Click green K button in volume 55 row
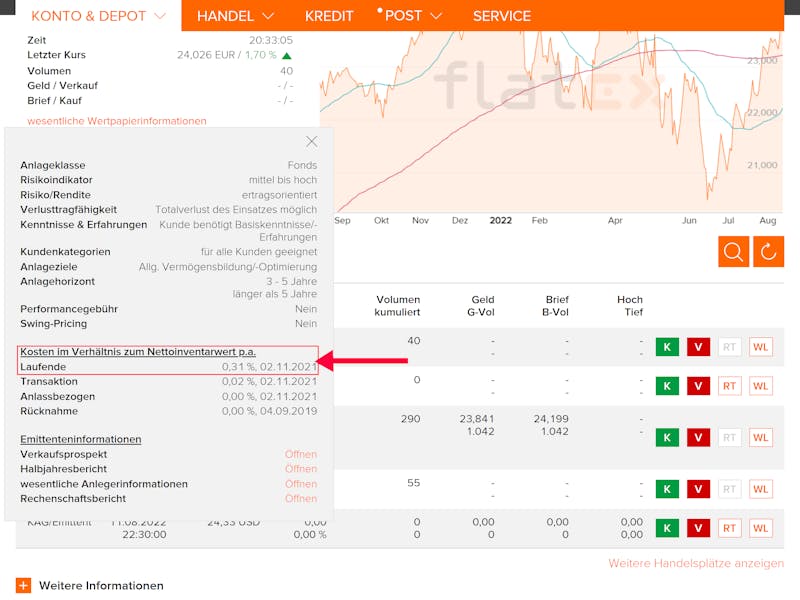Image resolution: width=800 pixels, height=600 pixels. click(667, 489)
